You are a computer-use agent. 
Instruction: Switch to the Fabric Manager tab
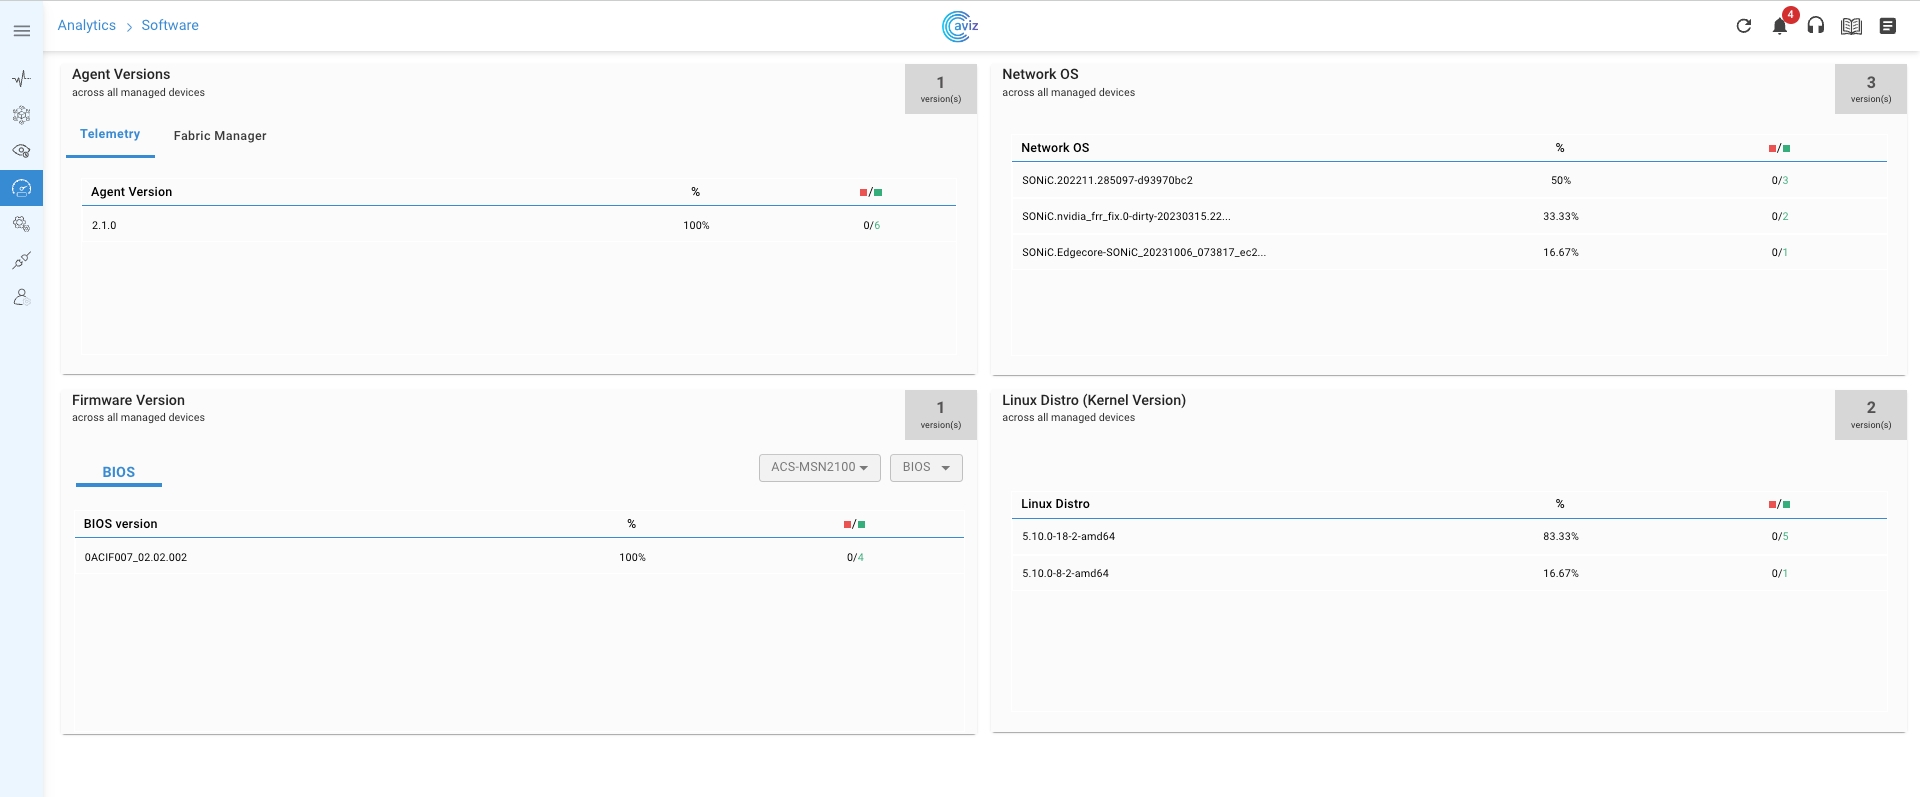[x=220, y=136]
